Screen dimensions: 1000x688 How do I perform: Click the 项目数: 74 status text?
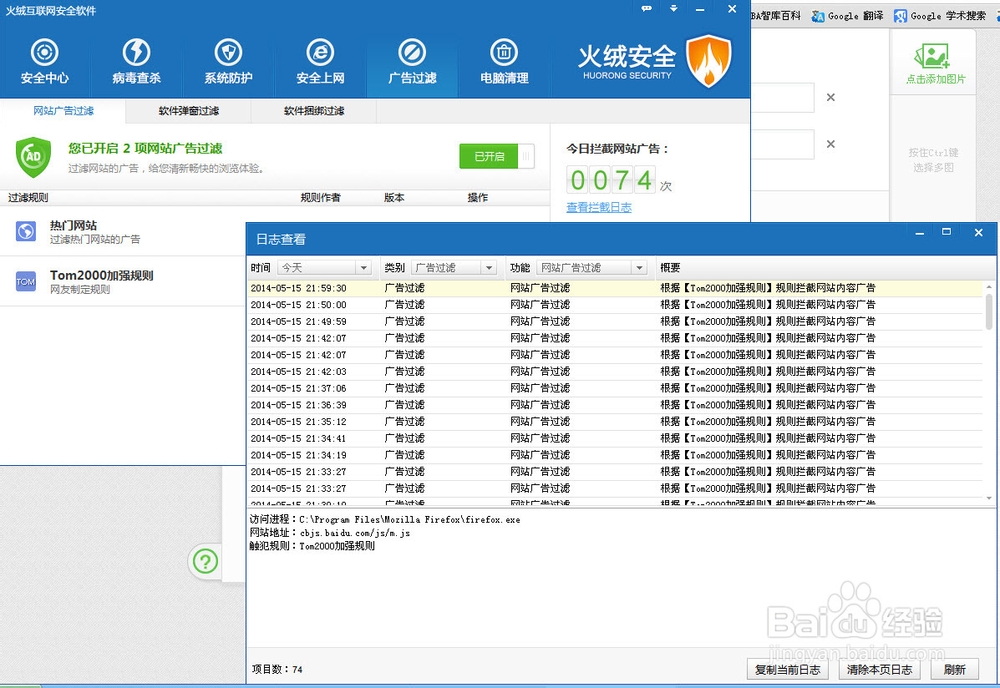[x=277, y=670]
